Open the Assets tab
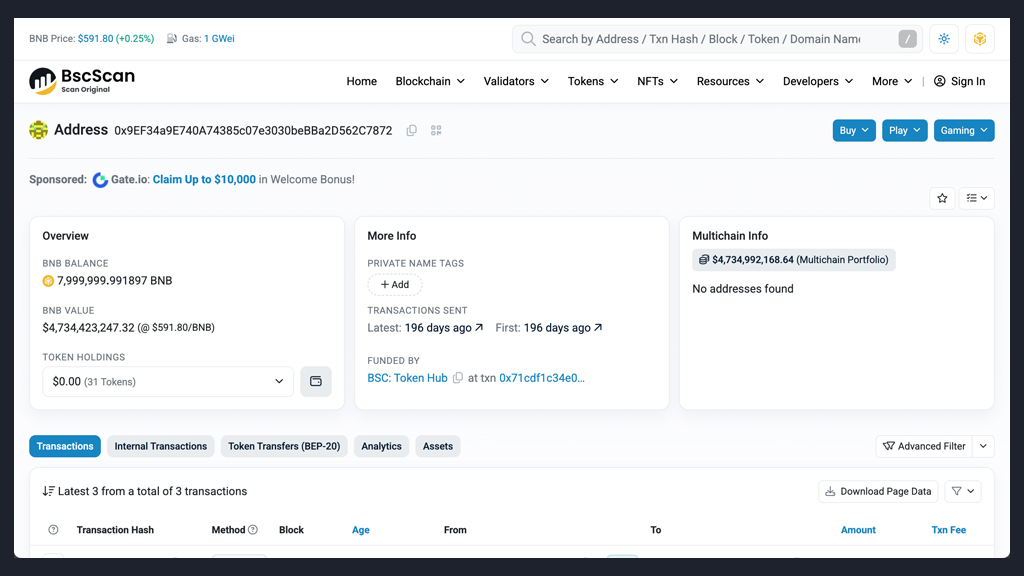 (438, 446)
